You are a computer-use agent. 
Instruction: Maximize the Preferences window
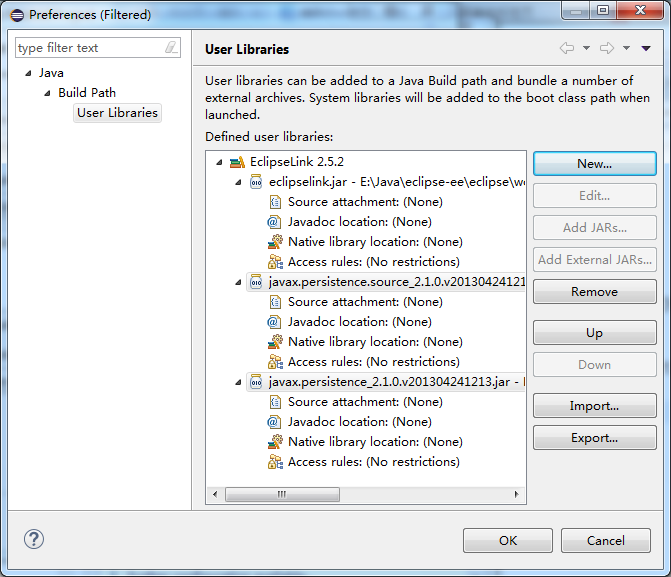coord(603,10)
